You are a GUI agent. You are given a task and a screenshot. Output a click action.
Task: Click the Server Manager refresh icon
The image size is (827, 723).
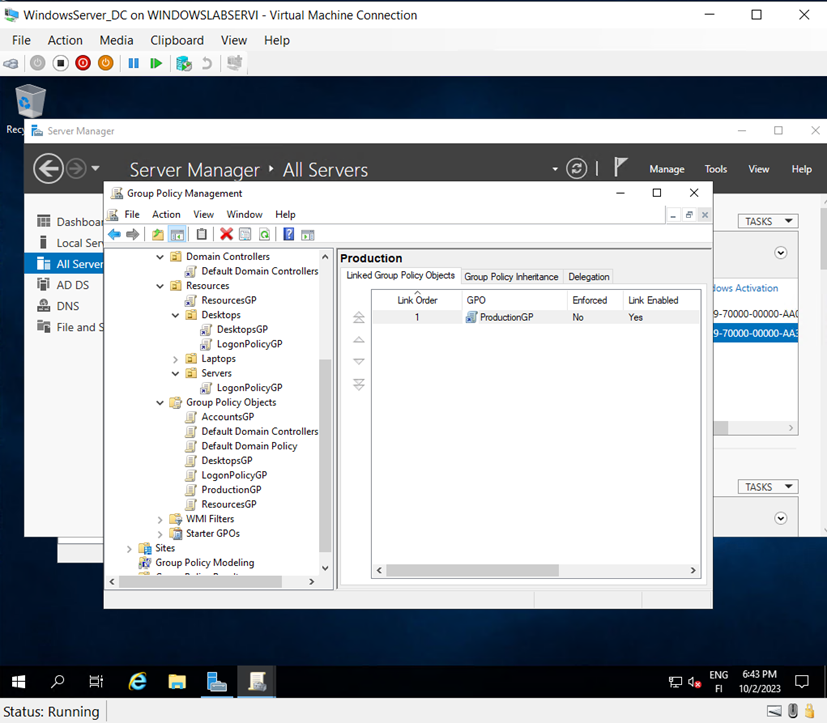[576, 169]
